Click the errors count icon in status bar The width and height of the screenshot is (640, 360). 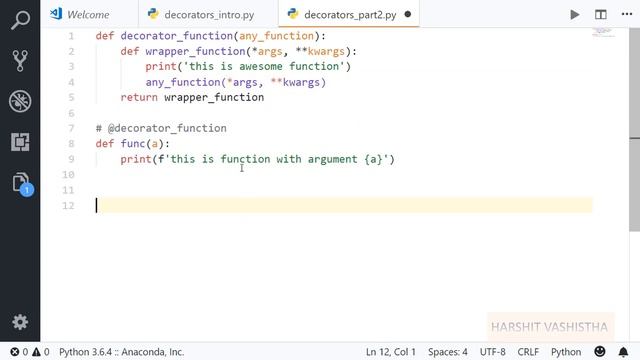tap(19, 352)
